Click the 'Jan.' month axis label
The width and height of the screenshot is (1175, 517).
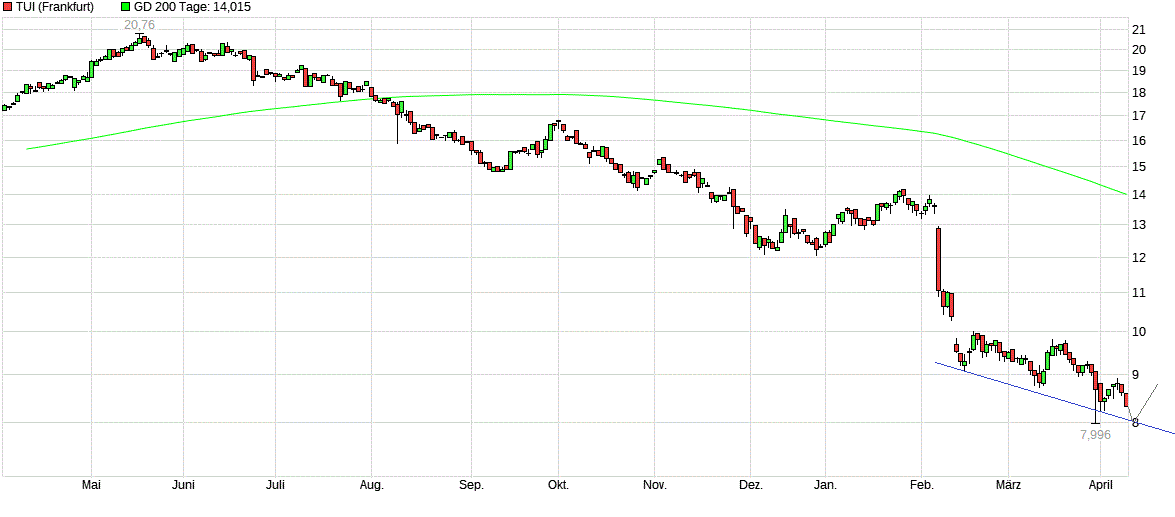pos(825,486)
